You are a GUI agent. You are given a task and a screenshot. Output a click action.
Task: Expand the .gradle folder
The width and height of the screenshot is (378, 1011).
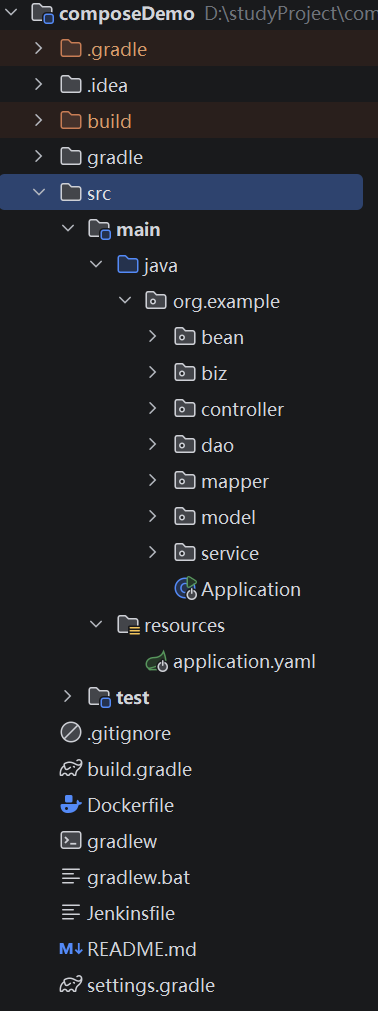click(x=39, y=48)
